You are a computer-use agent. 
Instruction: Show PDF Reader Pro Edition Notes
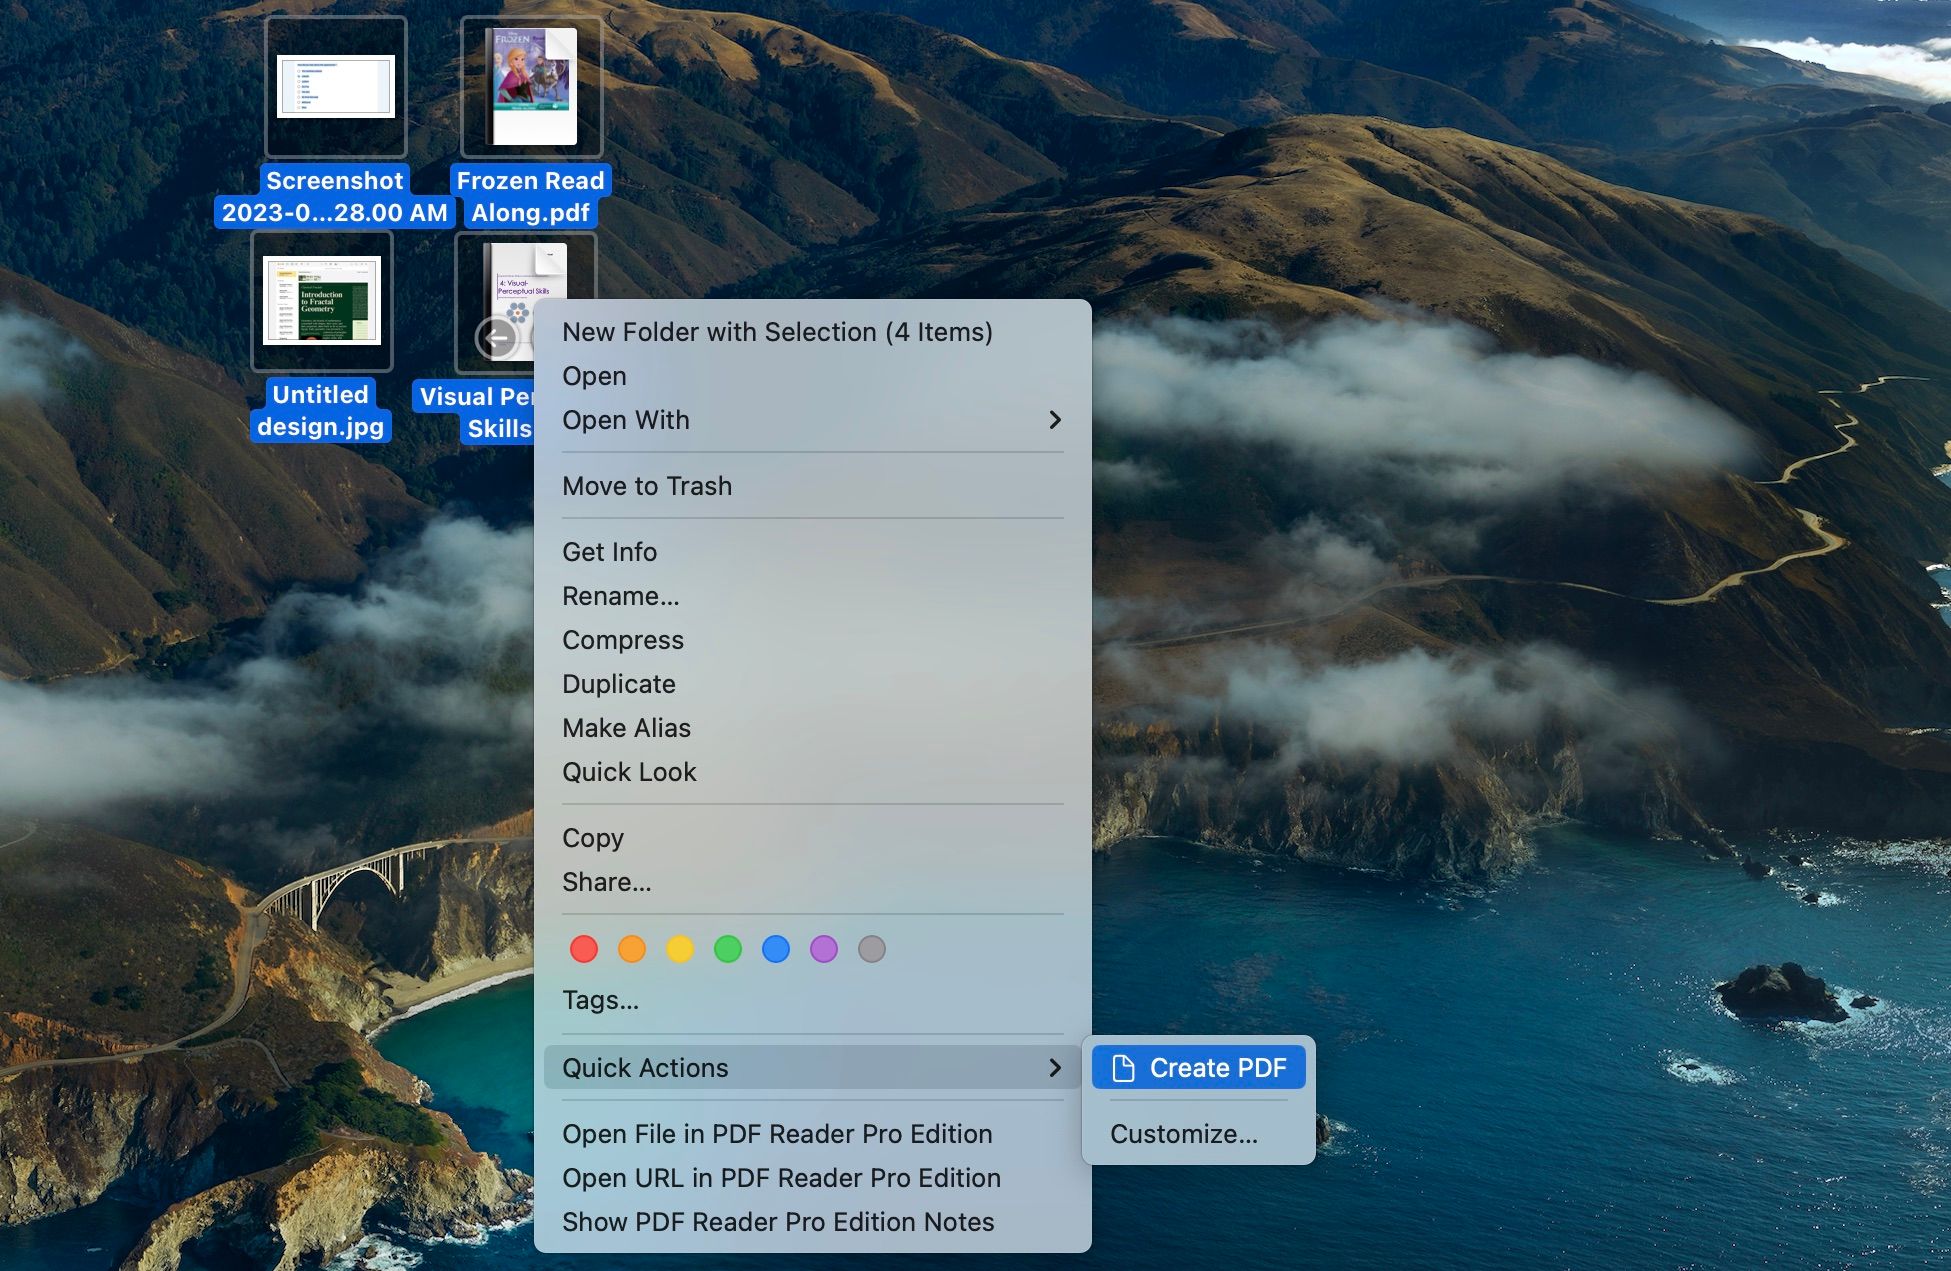click(779, 1221)
